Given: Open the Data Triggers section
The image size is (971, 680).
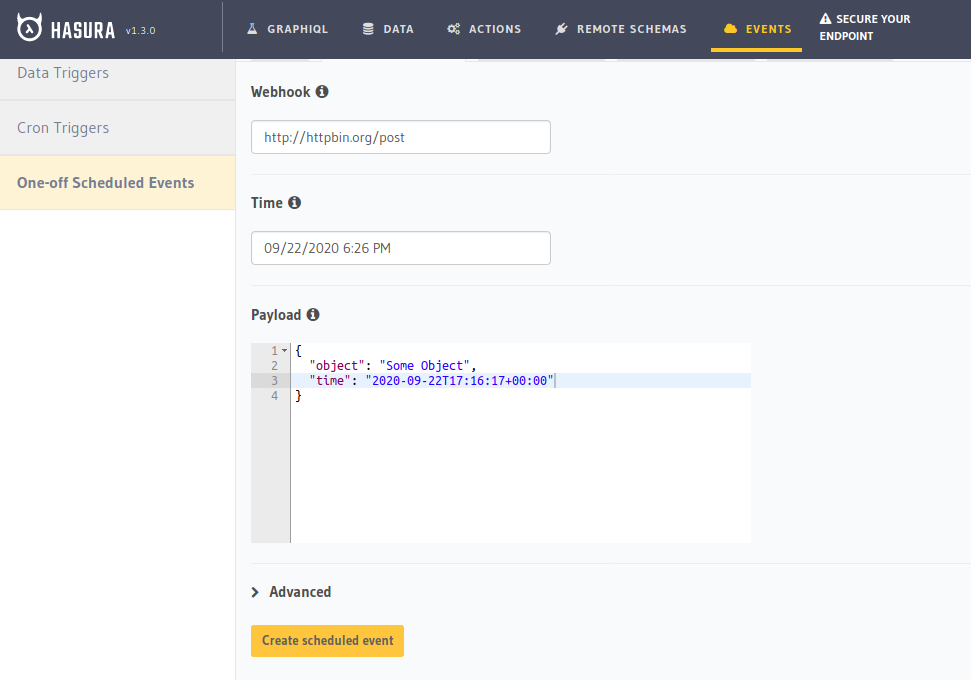Looking at the screenshot, I should pyautogui.click(x=63, y=72).
